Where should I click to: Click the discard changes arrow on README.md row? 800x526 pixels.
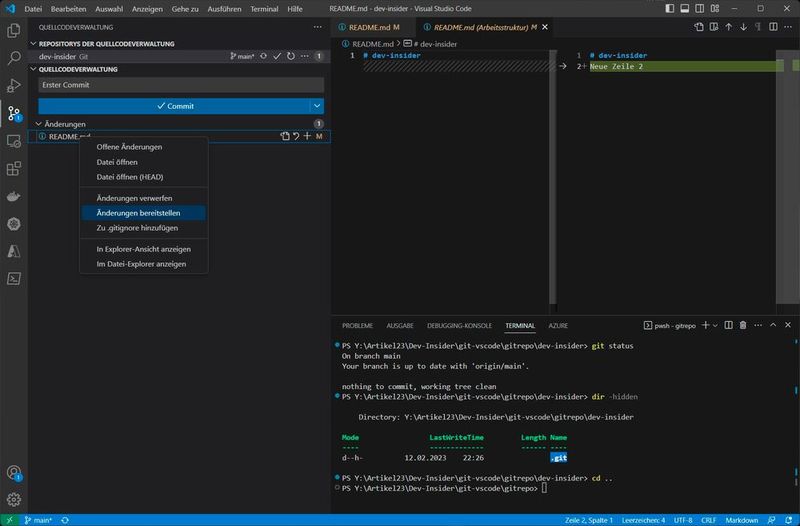296,136
